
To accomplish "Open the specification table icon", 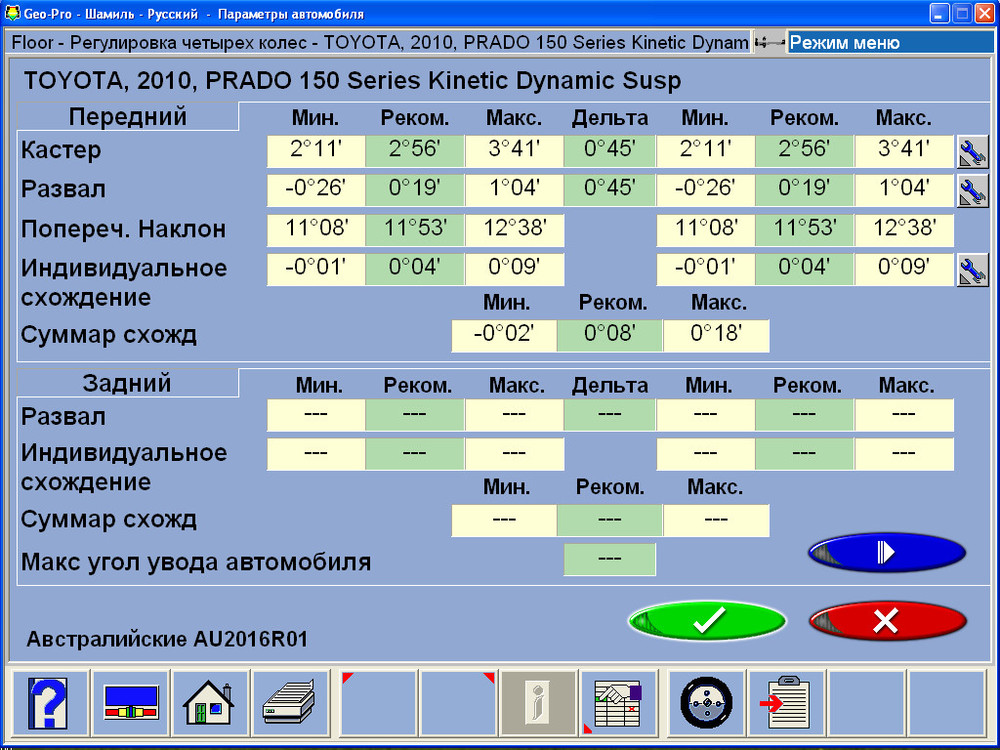I will (617, 703).
